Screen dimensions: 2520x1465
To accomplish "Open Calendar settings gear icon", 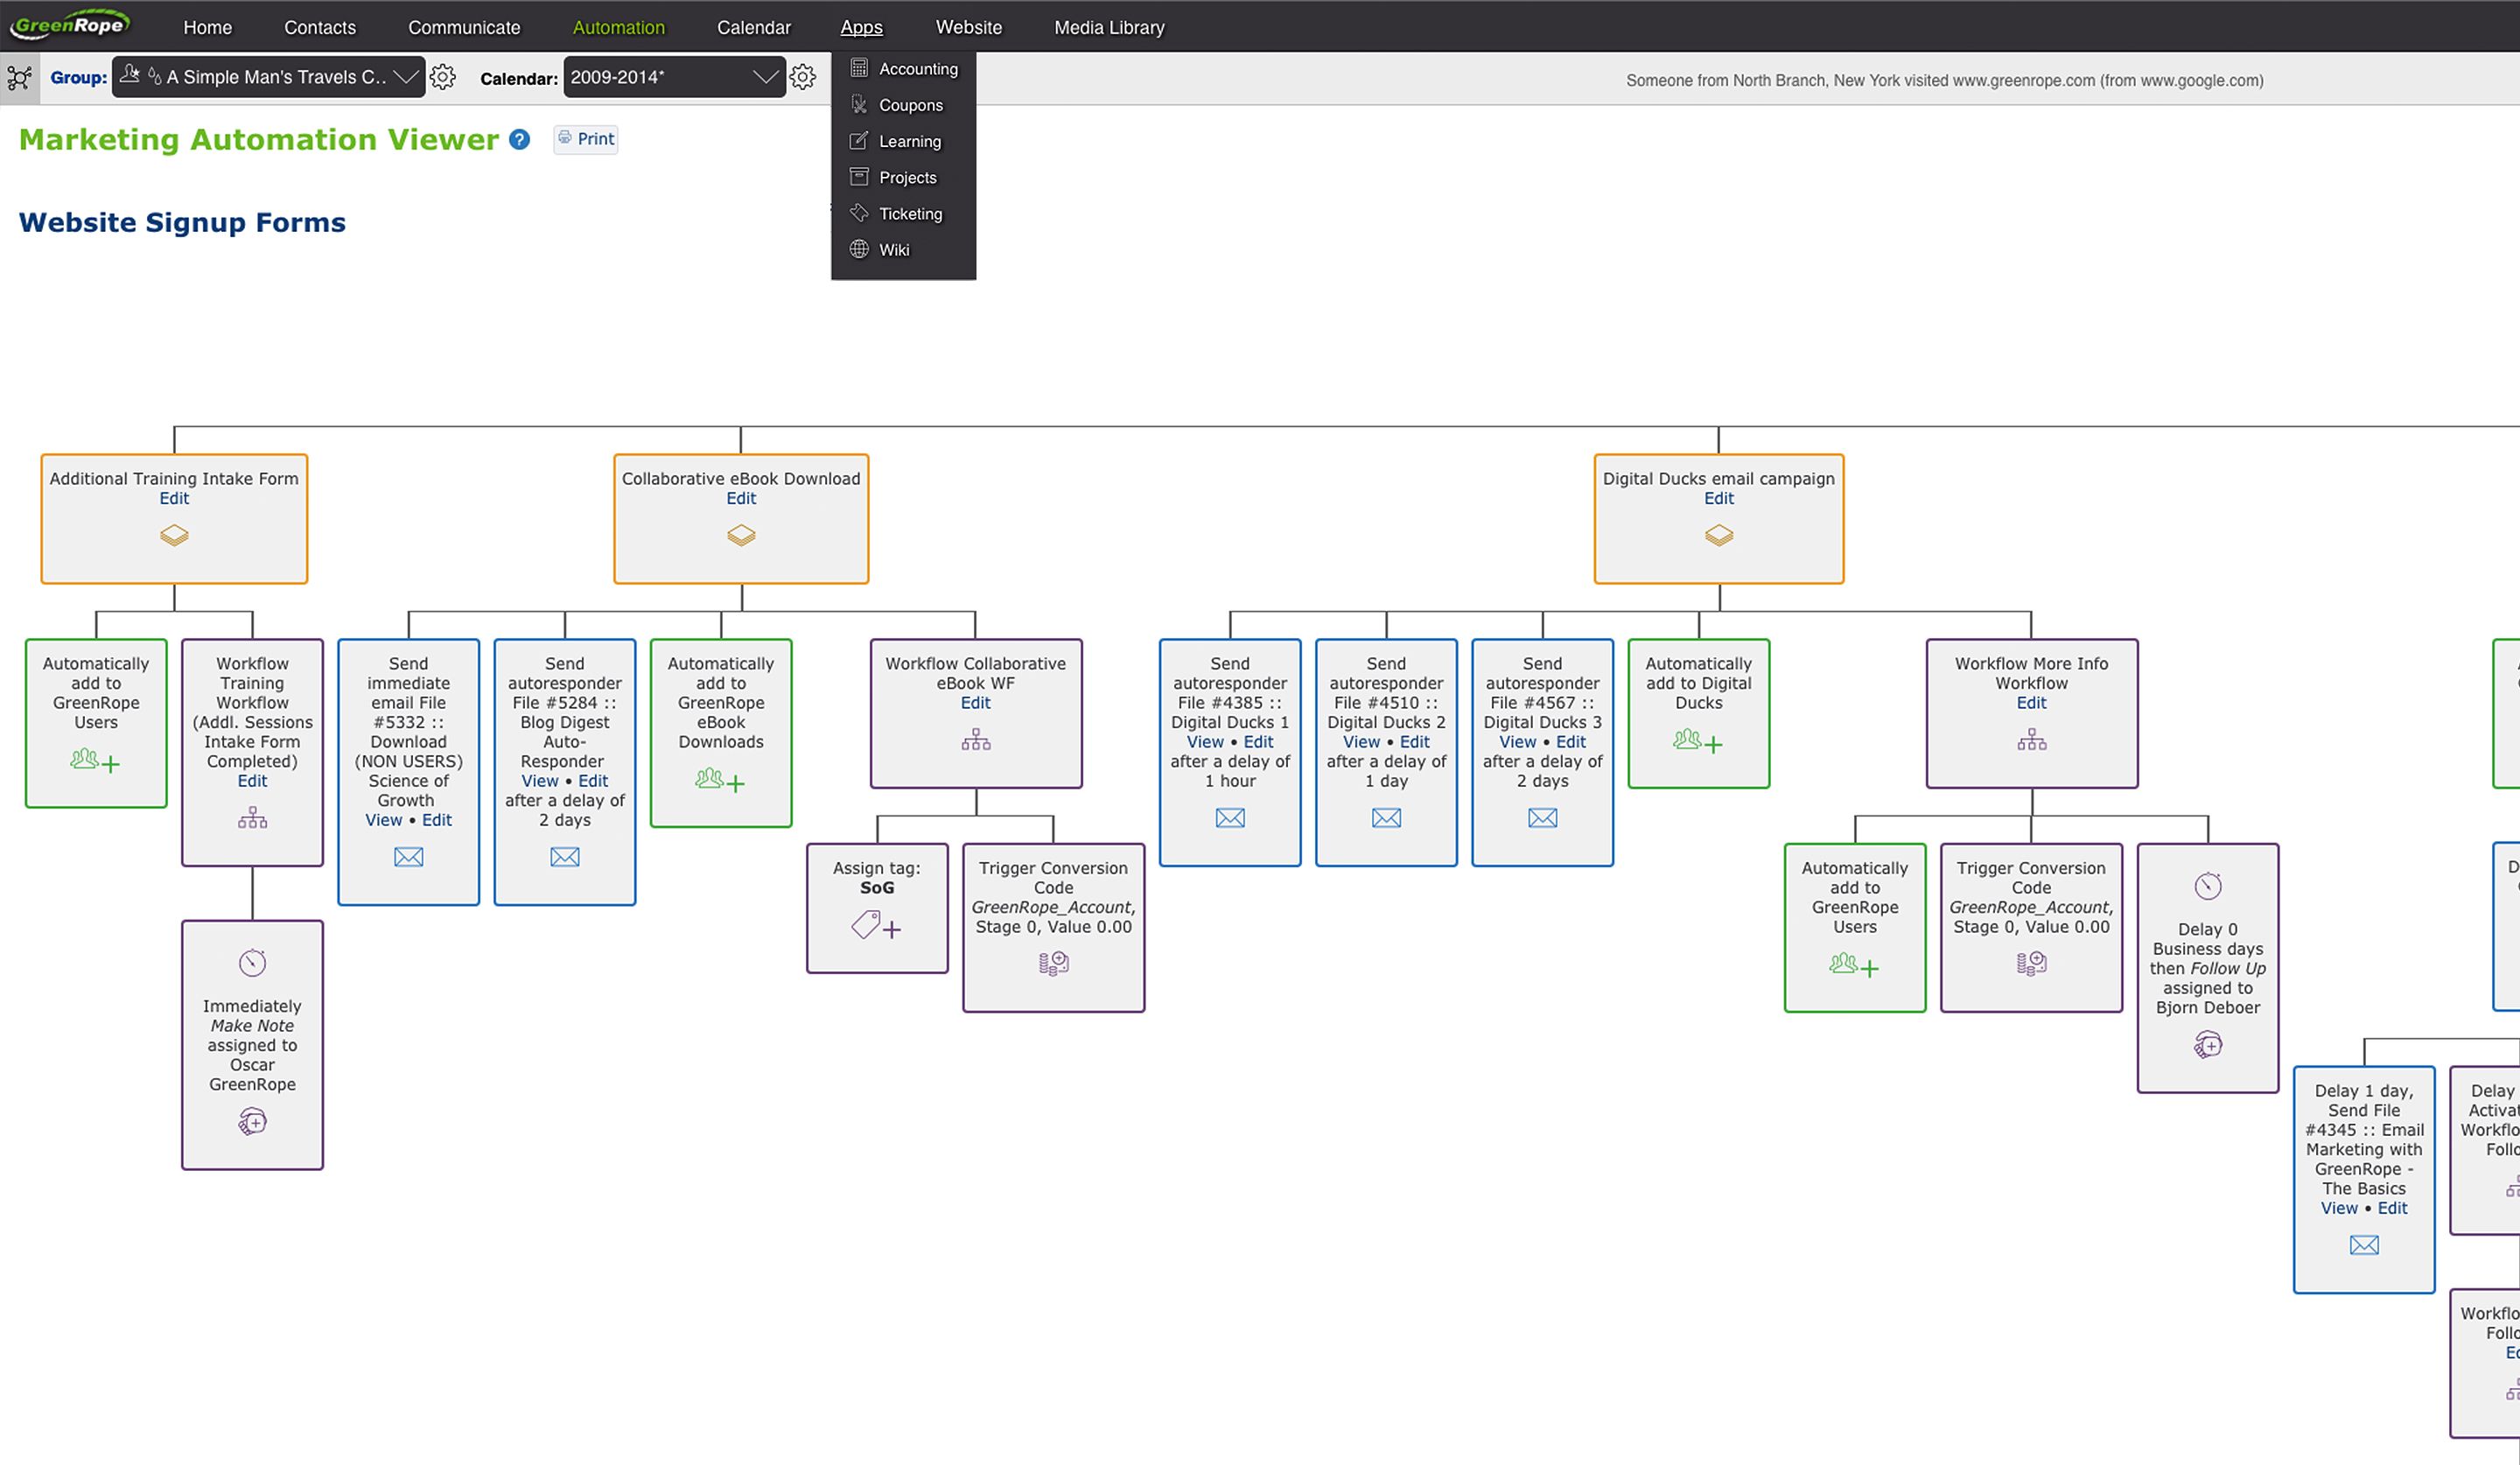I will pos(803,77).
